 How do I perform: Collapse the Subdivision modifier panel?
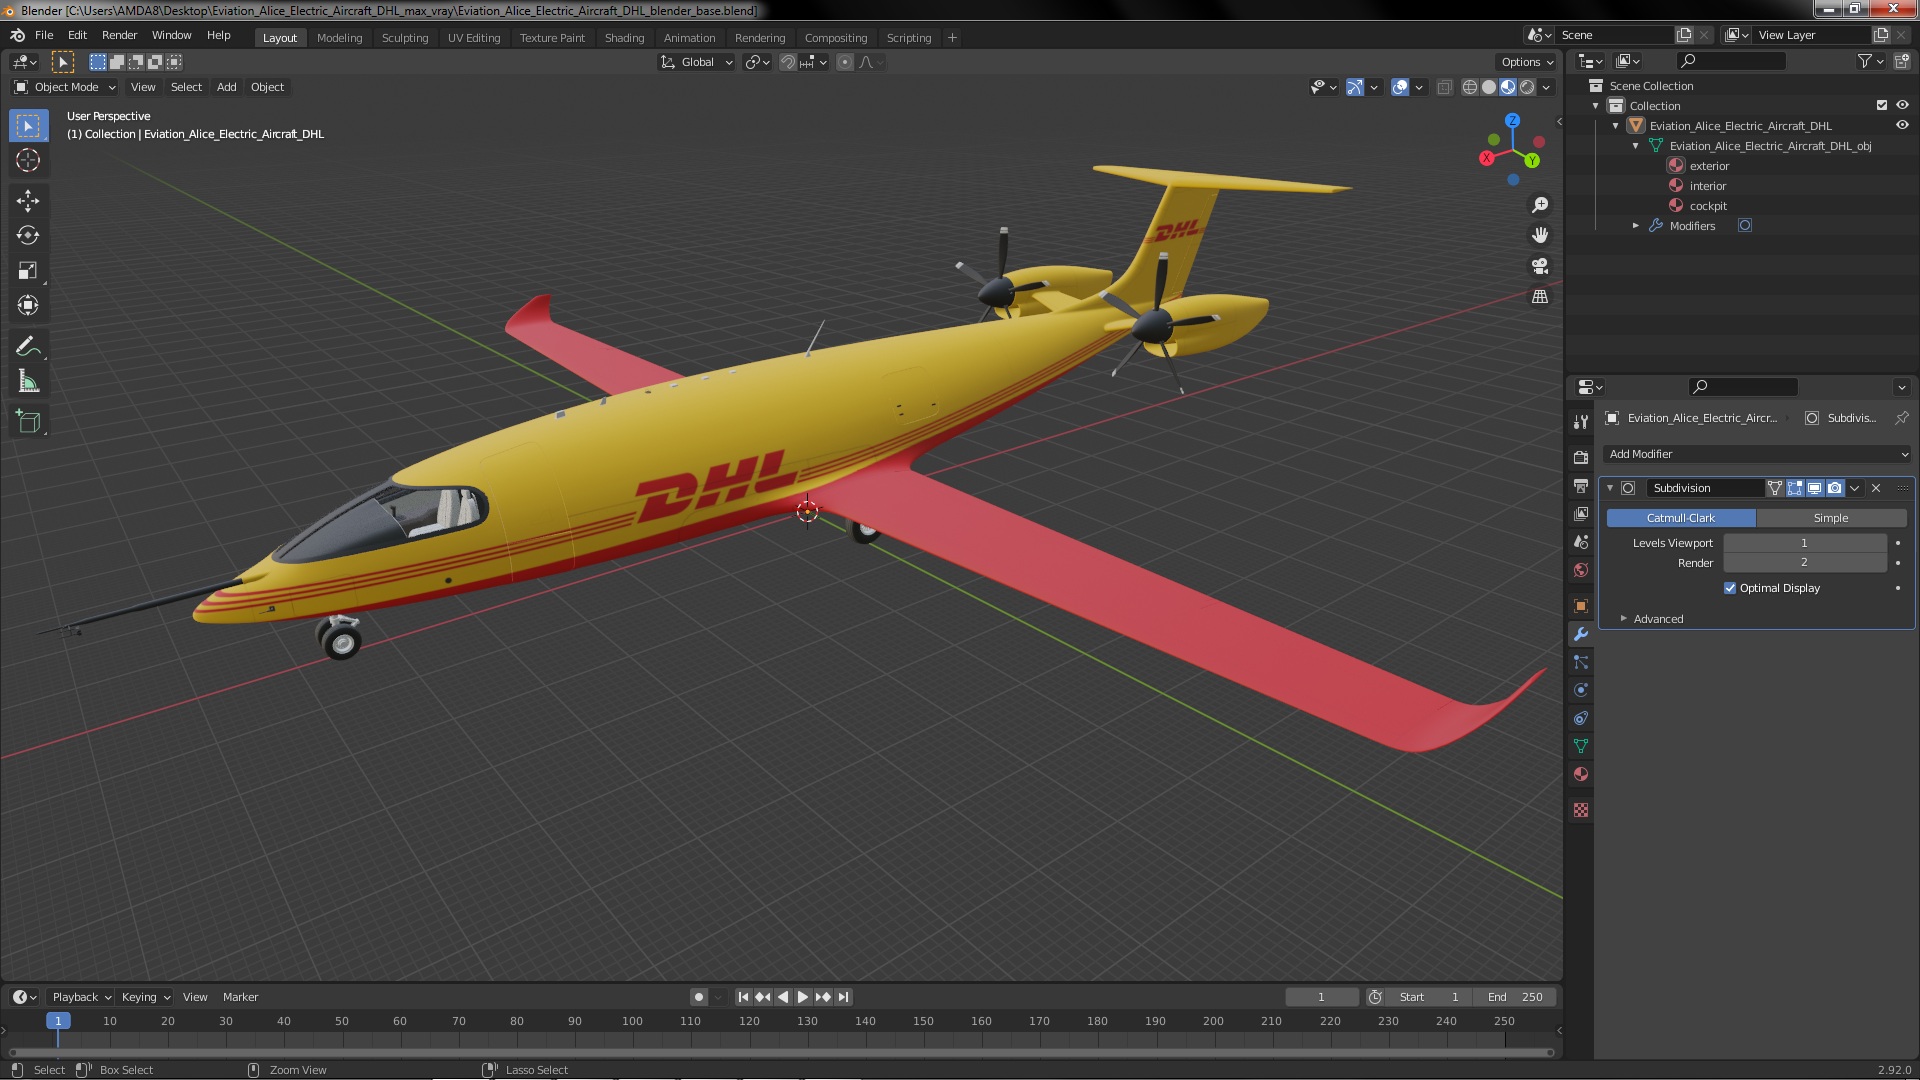(x=1609, y=488)
